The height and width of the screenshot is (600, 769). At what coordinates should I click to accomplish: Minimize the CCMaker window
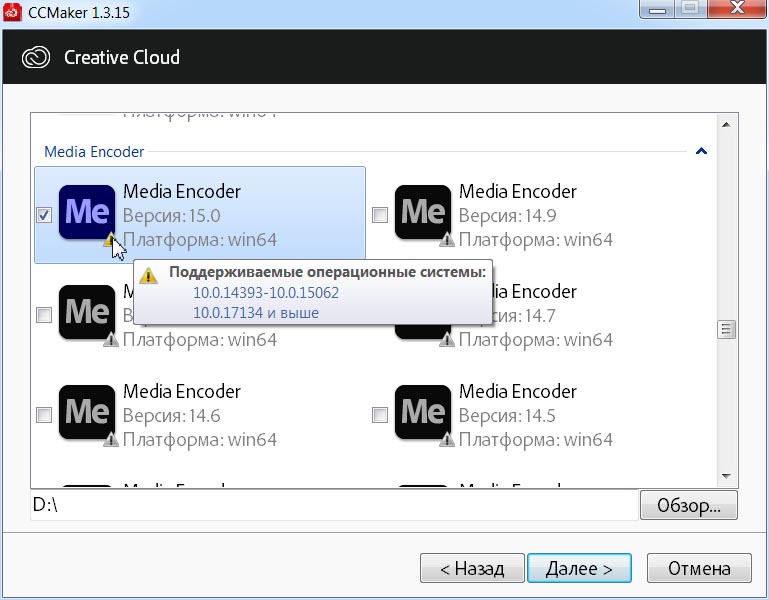click(x=658, y=8)
